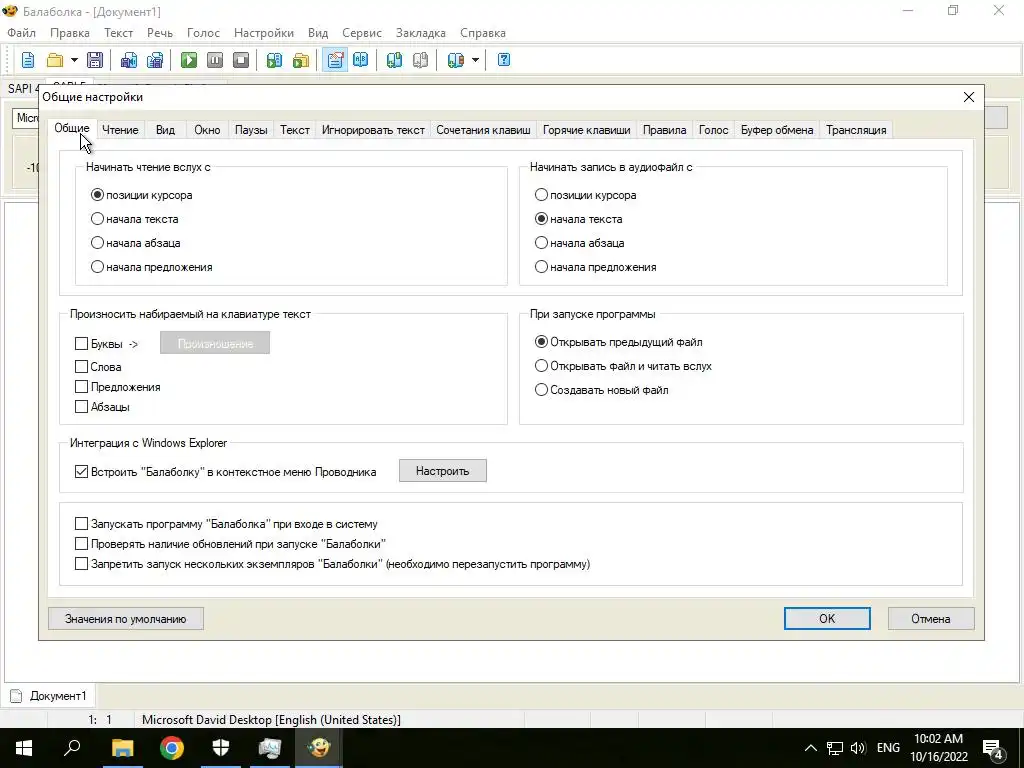Enable the Абзацы checkbox
Image resolution: width=1024 pixels, height=768 pixels.
[82, 407]
